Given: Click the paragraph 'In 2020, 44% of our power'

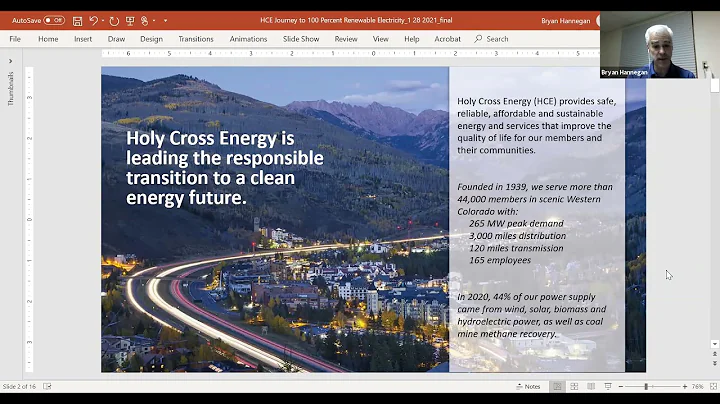Looking at the screenshot, I should [532, 315].
